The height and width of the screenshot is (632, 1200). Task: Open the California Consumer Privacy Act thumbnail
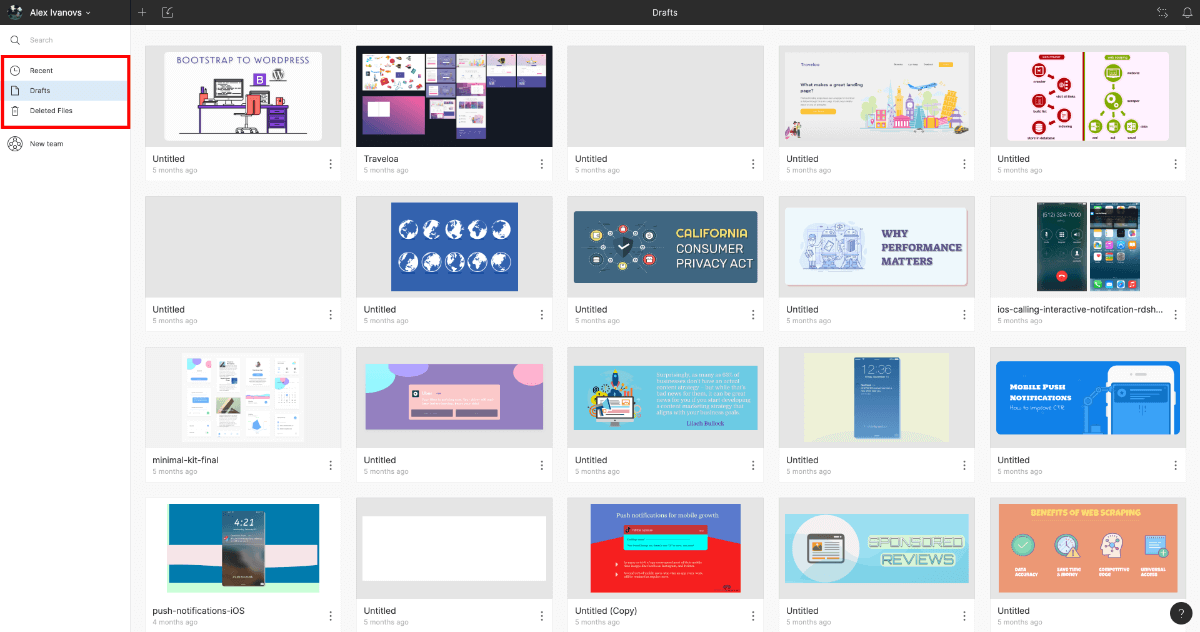coord(665,246)
